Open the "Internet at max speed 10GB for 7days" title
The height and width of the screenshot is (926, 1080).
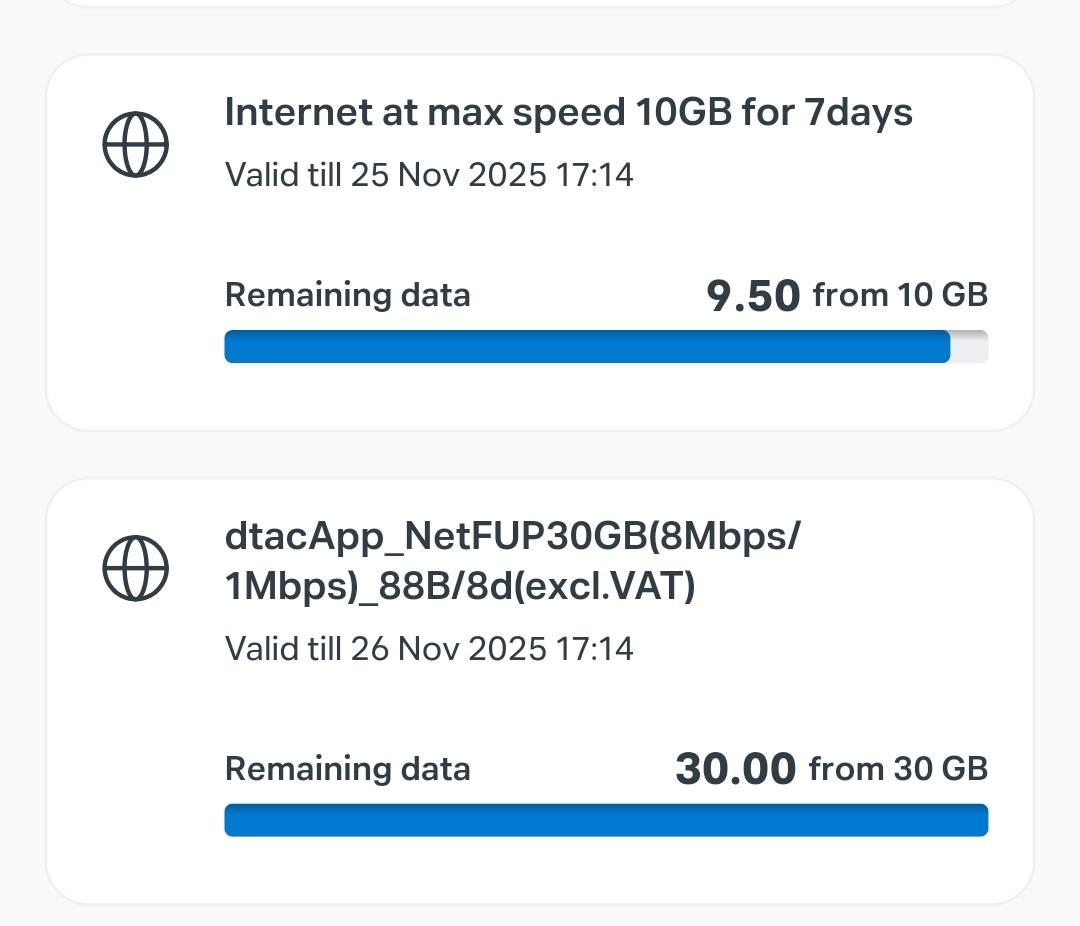click(x=568, y=112)
